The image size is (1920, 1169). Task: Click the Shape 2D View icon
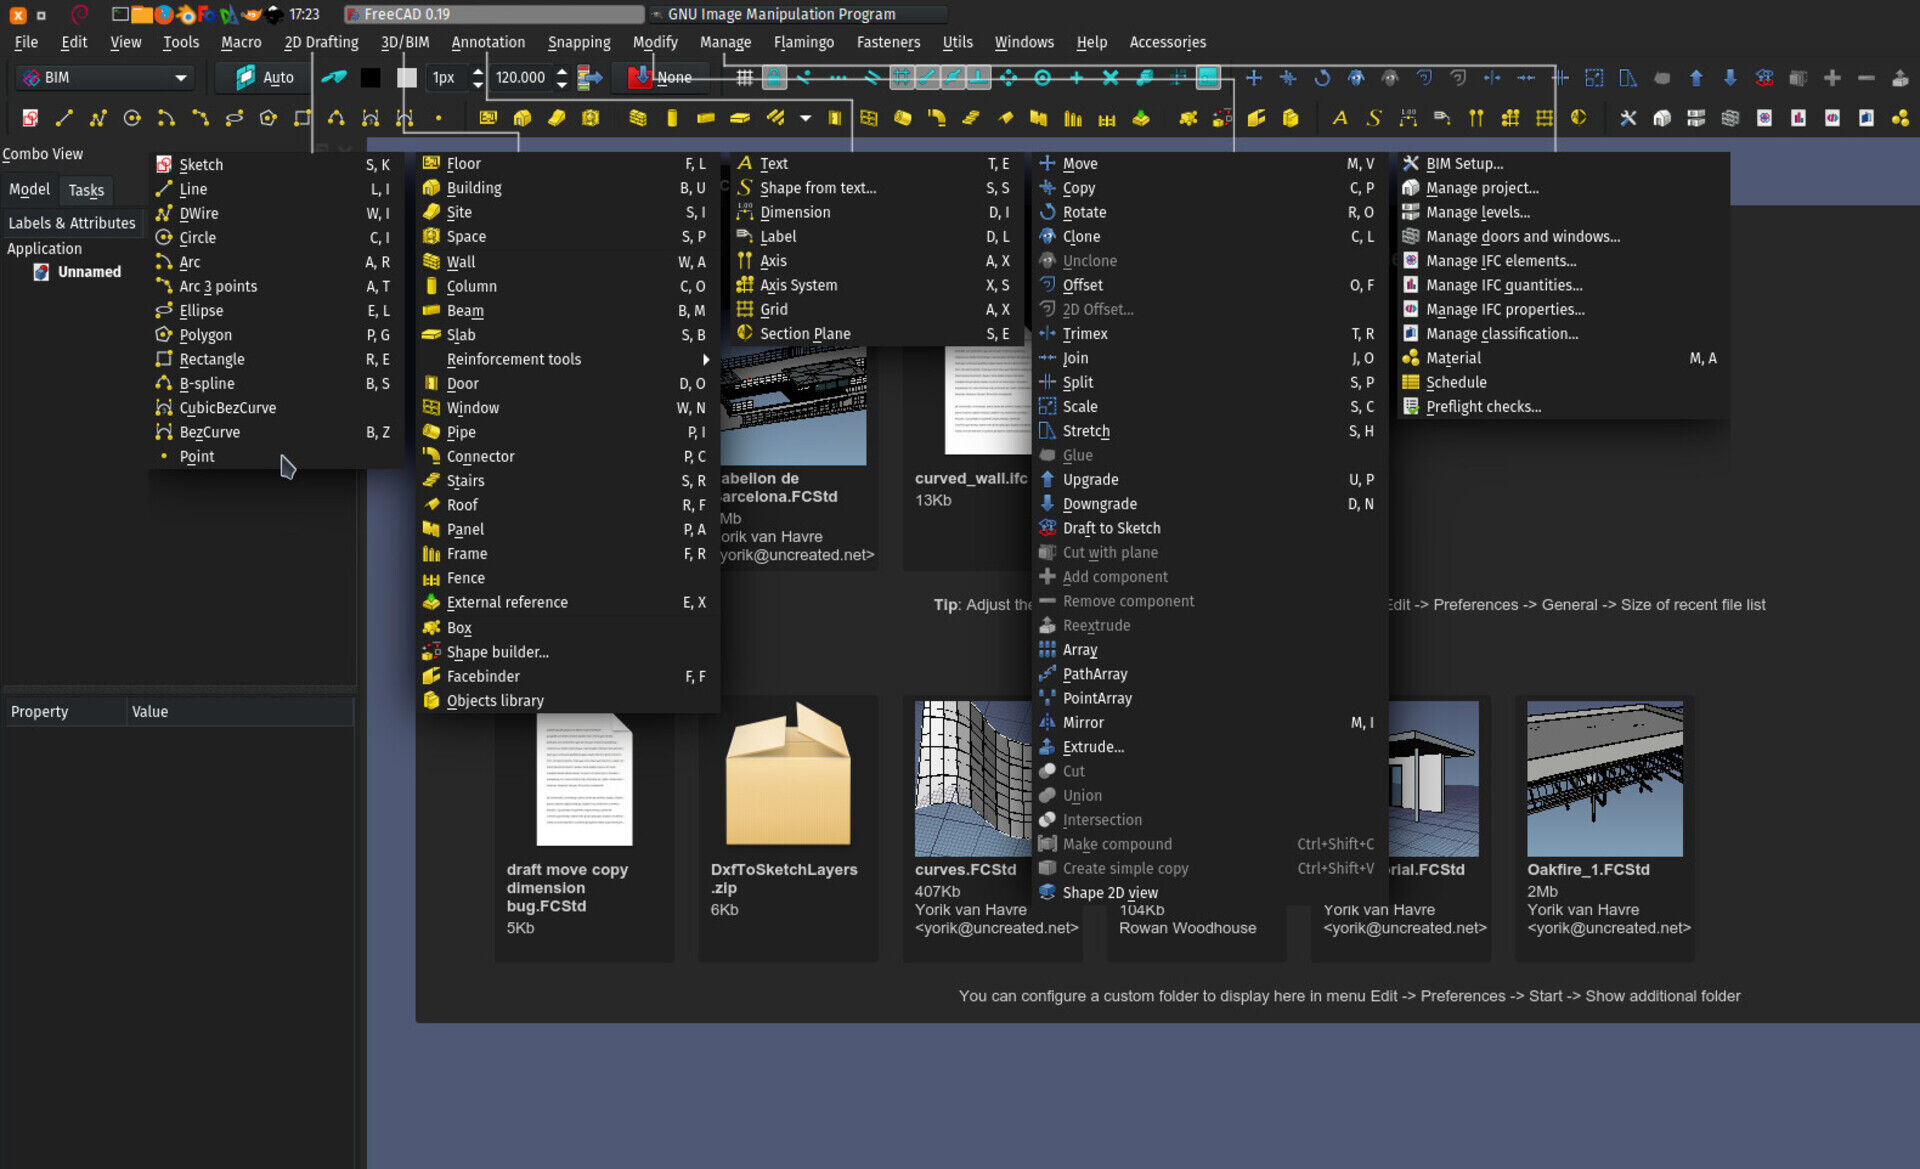coord(1046,892)
